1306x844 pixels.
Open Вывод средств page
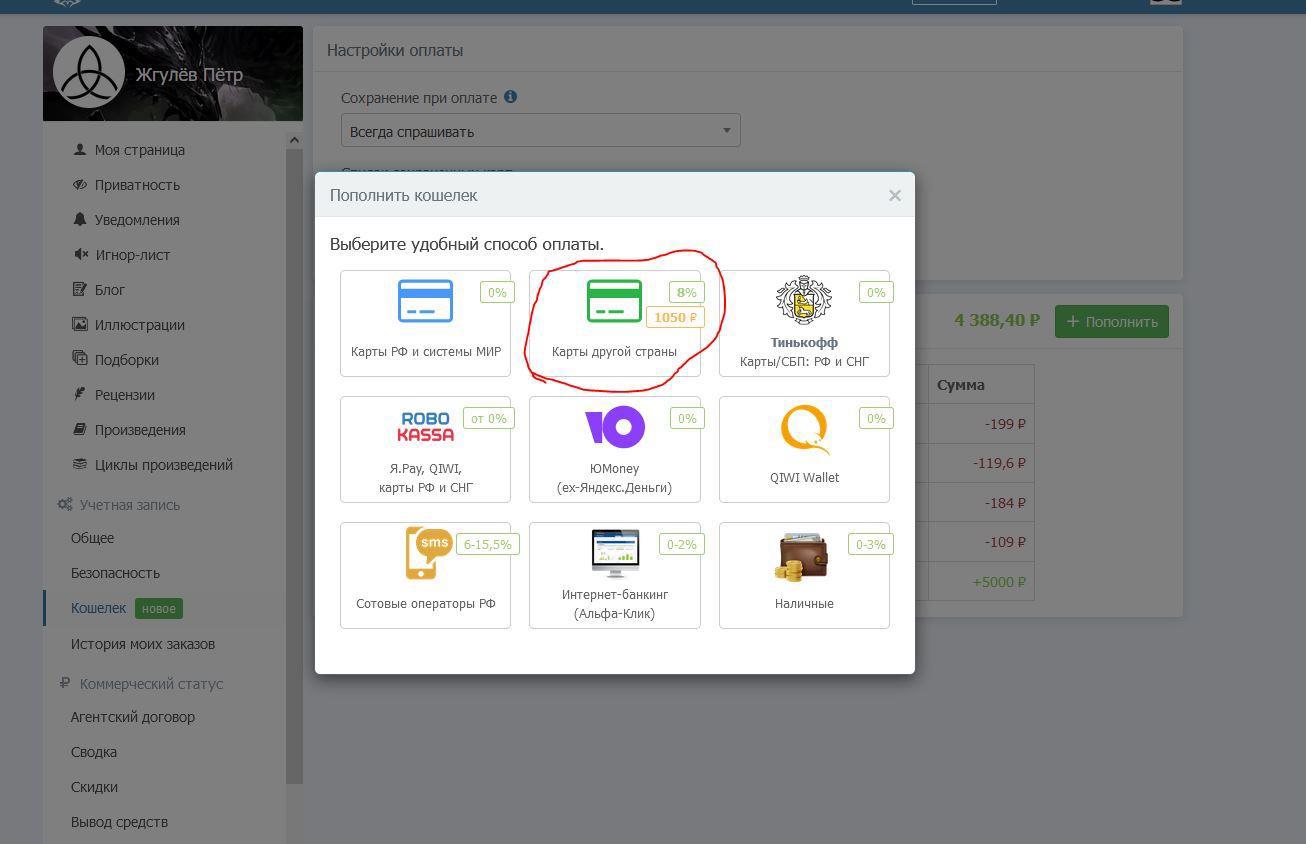(x=119, y=822)
